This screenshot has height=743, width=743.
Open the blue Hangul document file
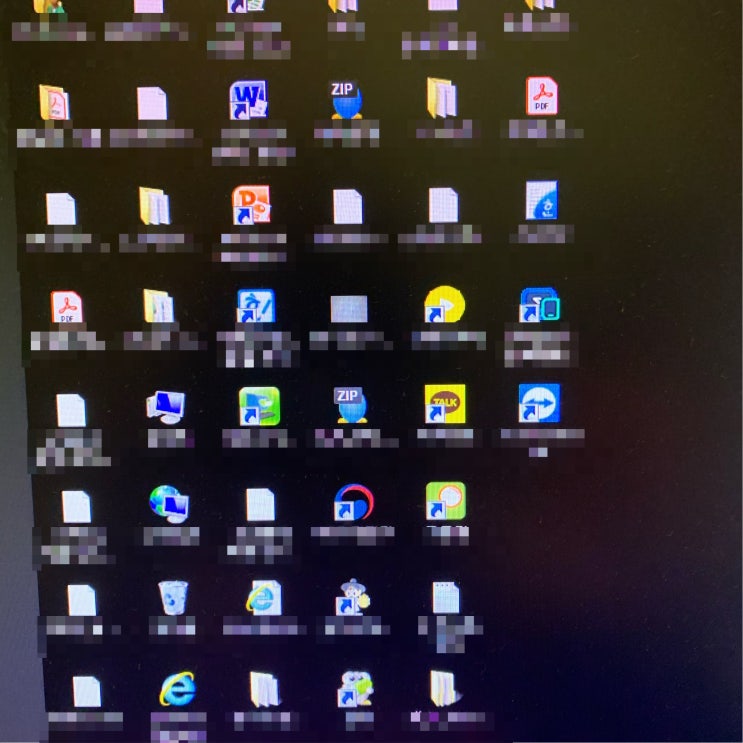click(542, 199)
